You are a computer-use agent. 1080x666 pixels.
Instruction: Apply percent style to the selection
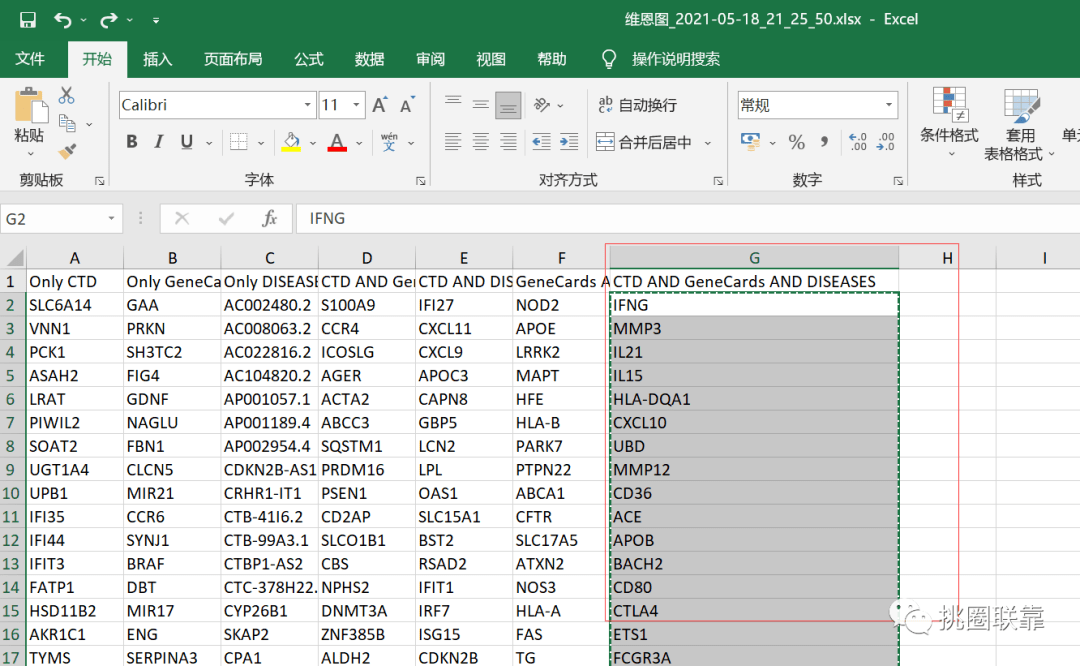[796, 142]
